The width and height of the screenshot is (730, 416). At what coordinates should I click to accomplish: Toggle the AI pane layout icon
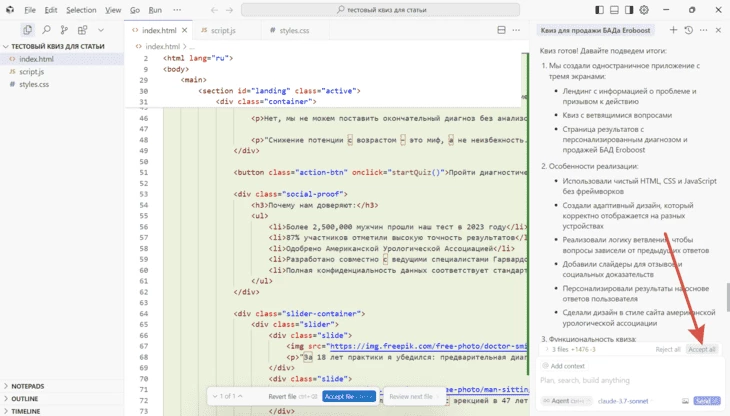click(629, 10)
